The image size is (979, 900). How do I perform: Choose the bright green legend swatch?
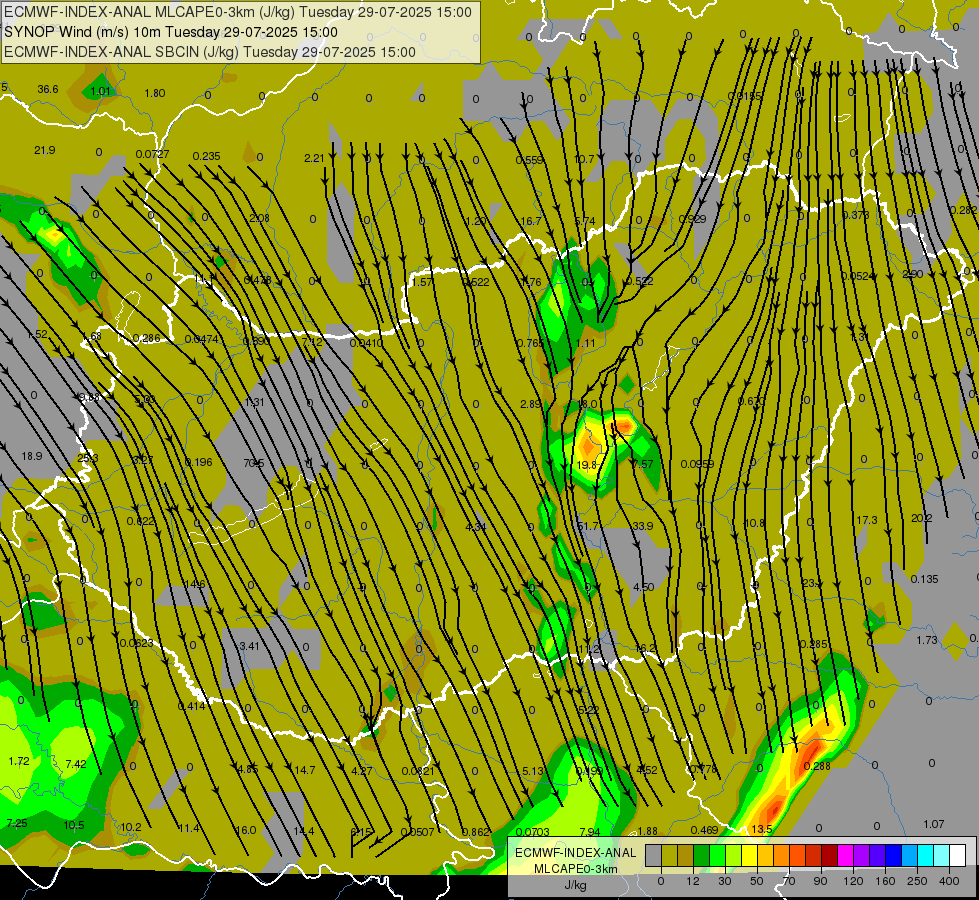[x=718, y=855]
